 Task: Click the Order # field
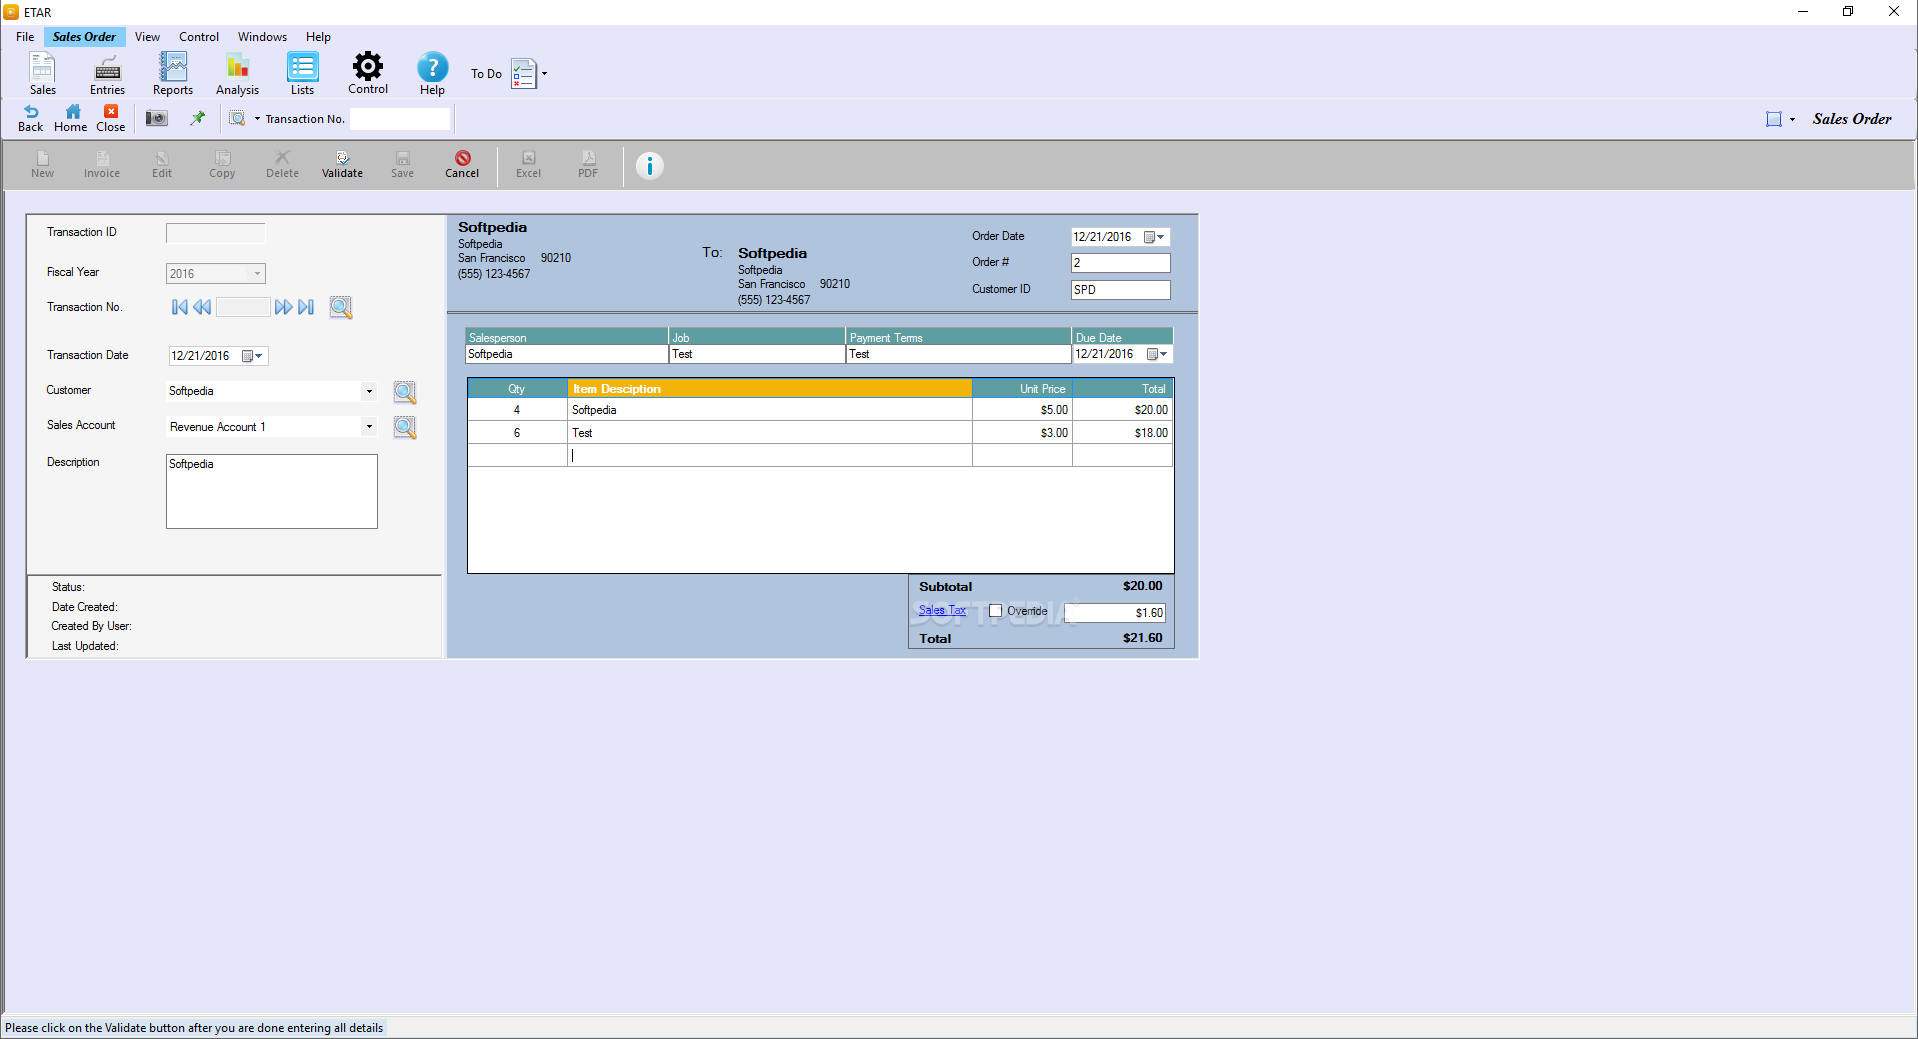click(x=1120, y=263)
